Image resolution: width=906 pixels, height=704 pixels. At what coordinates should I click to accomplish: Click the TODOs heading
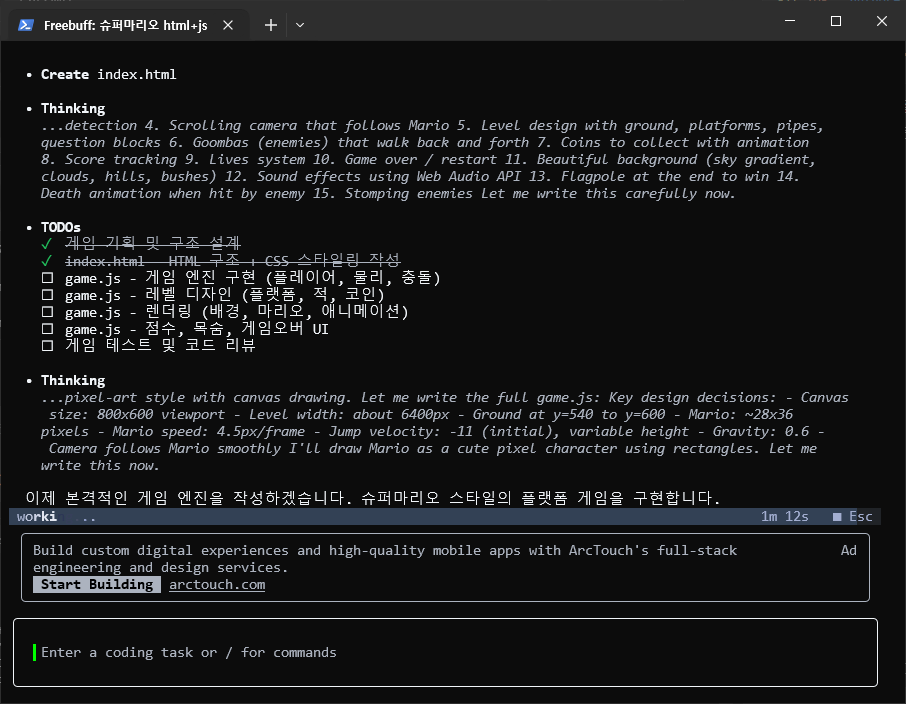61,227
